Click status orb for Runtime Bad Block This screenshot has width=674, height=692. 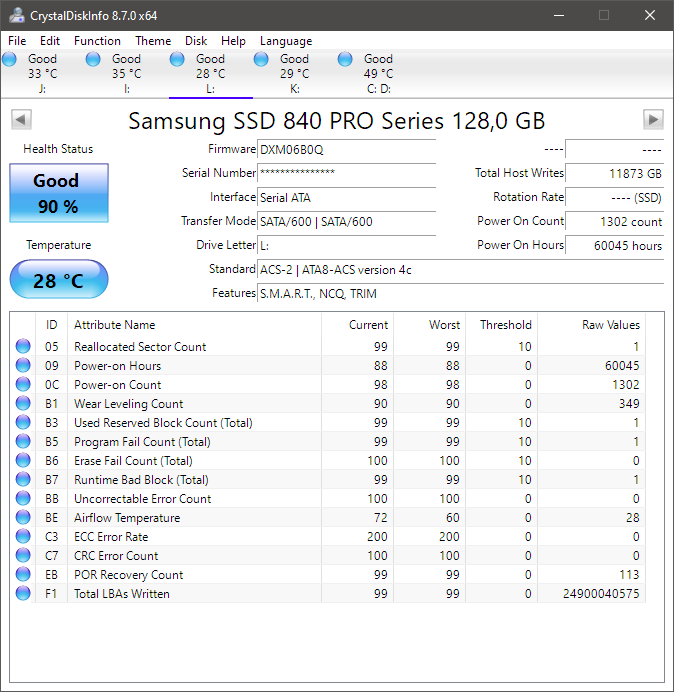coord(23,479)
